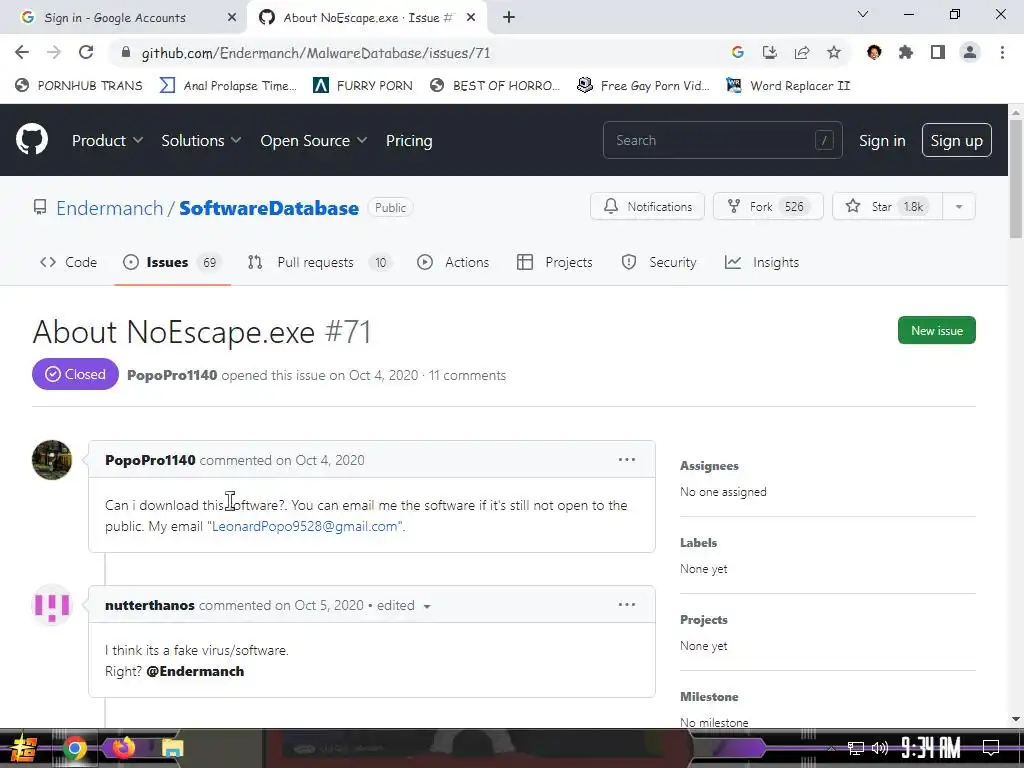1024x768 pixels.
Task: Toggle Chrome side panel icon
Action: pos(938,52)
